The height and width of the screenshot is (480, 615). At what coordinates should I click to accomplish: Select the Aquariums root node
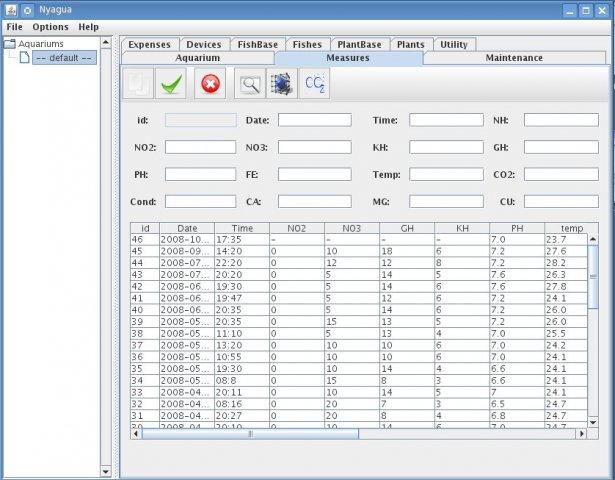pyautogui.click(x=47, y=44)
